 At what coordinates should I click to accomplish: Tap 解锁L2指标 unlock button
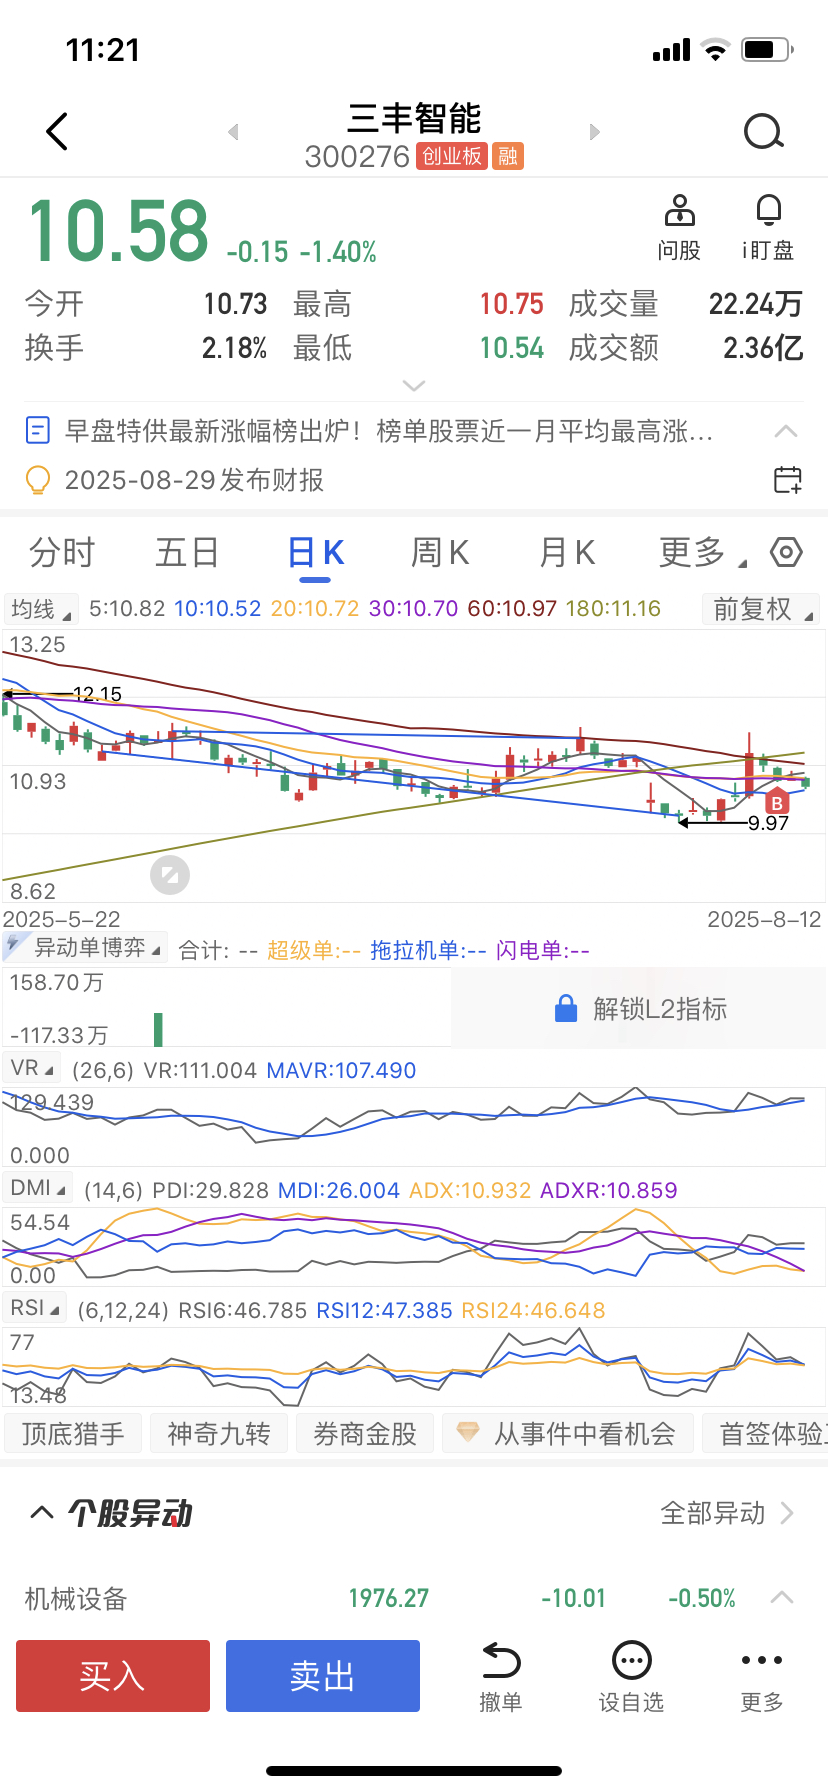[641, 1008]
